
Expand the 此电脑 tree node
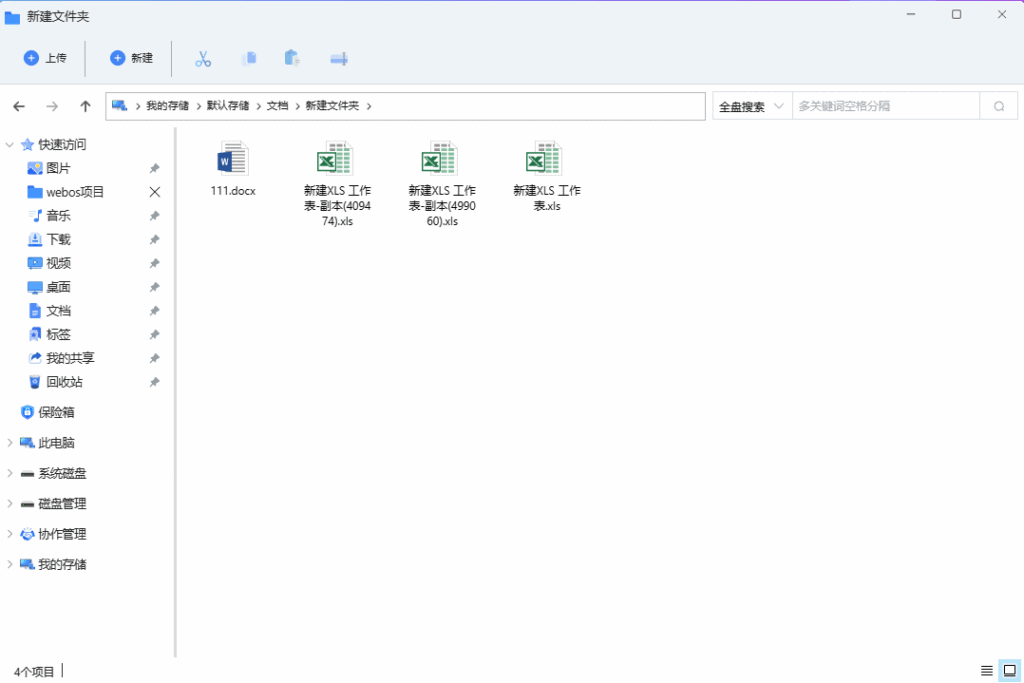(10, 443)
